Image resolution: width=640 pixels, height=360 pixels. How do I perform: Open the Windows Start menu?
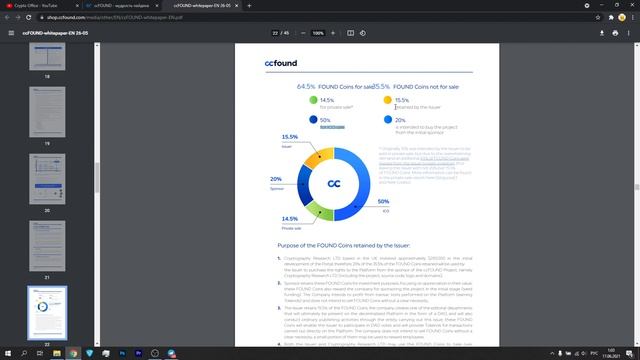click(x=7, y=353)
